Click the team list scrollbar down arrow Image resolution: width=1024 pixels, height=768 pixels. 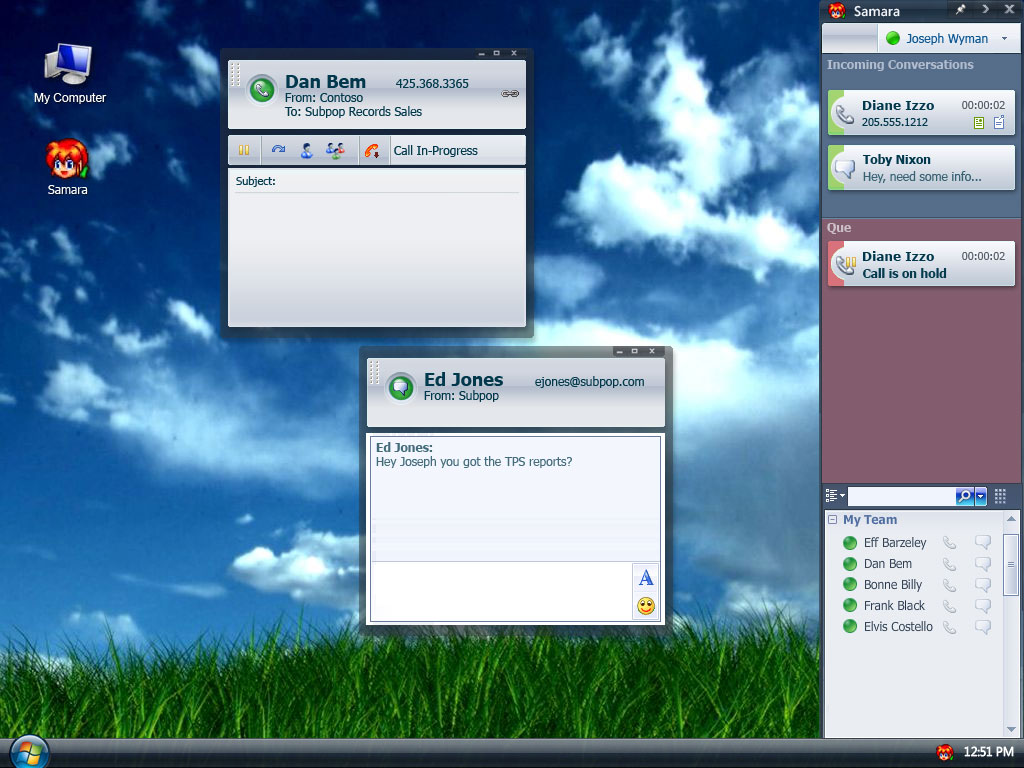(1011, 729)
